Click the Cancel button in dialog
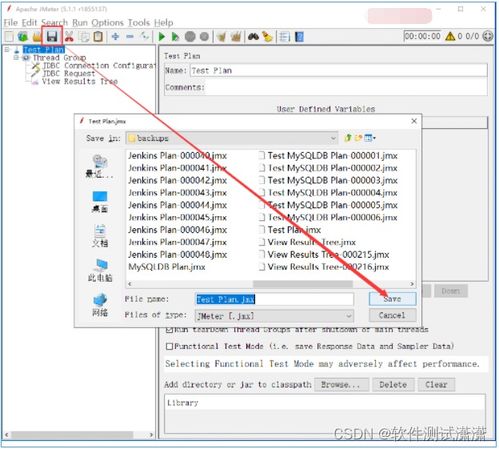The height and width of the screenshot is (449, 499). coord(392,315)
